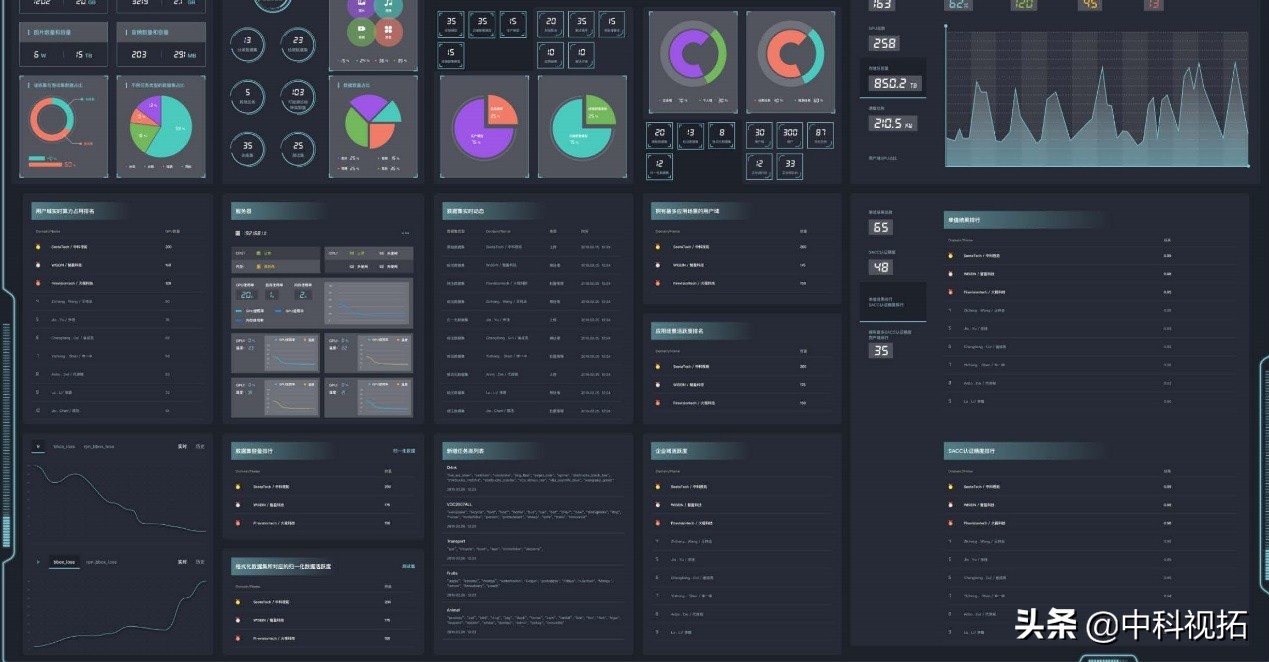The width and height of the screenshot is (1269, 662).
Task: Switch lower loss chart to 历史
Action: (200, 562)
